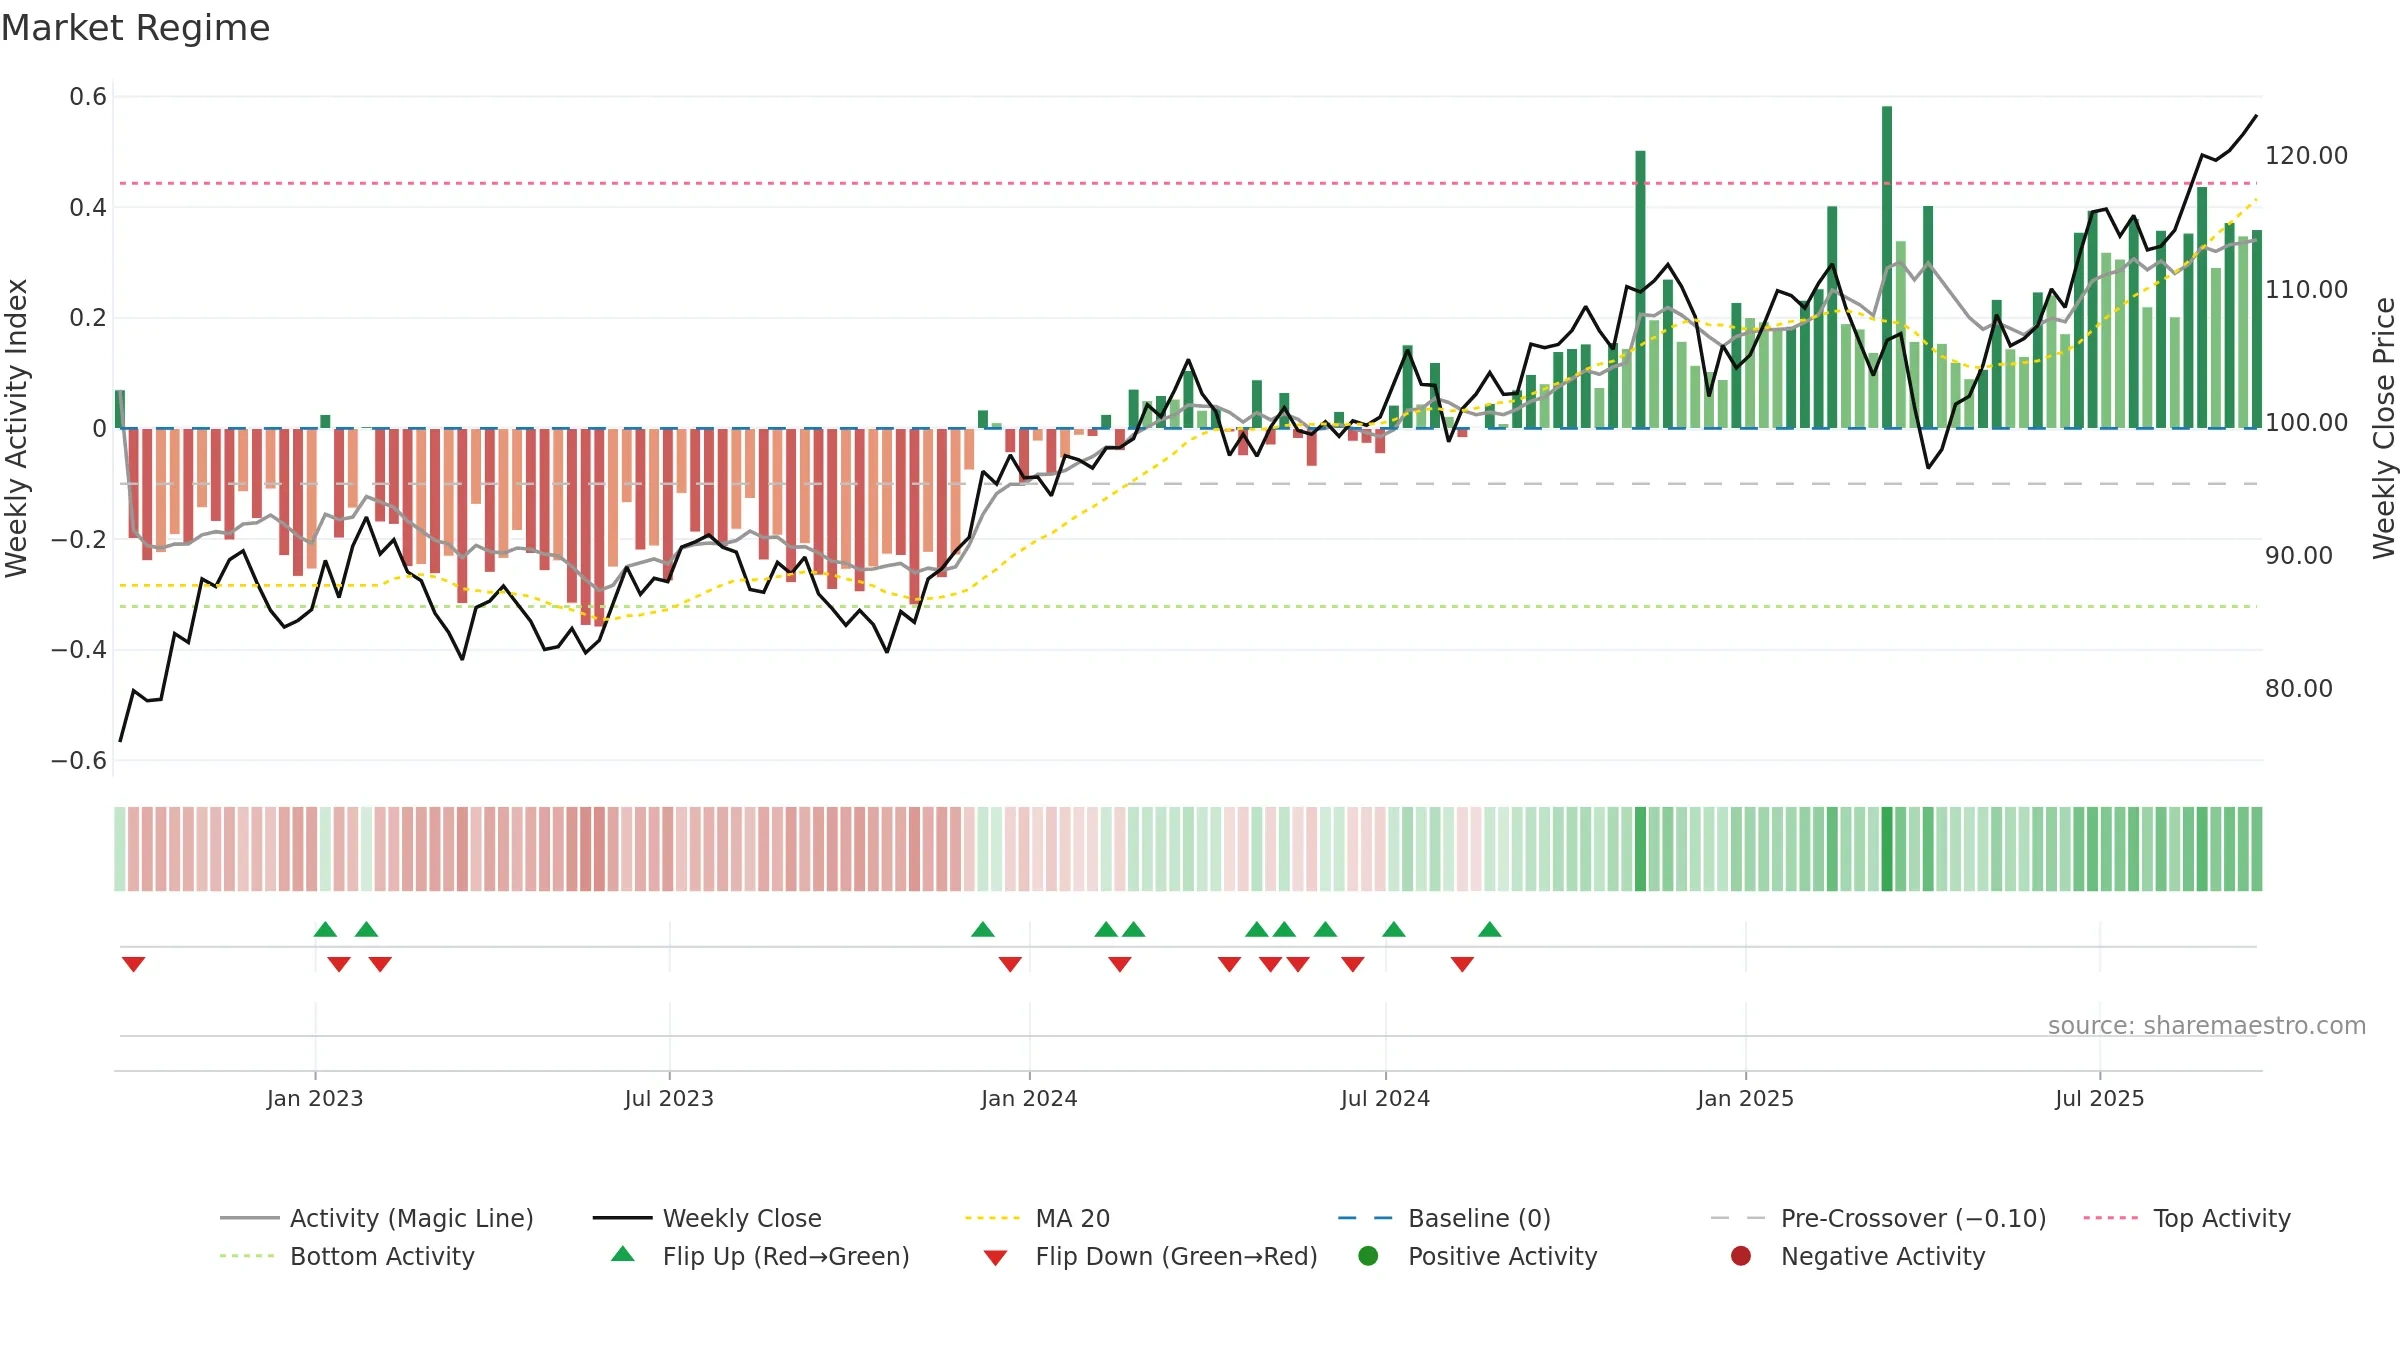Screen dimensions: 2400x1350
Task: Click the Flip Up (Red→Green) legend label
Action: click(786, 1256)
